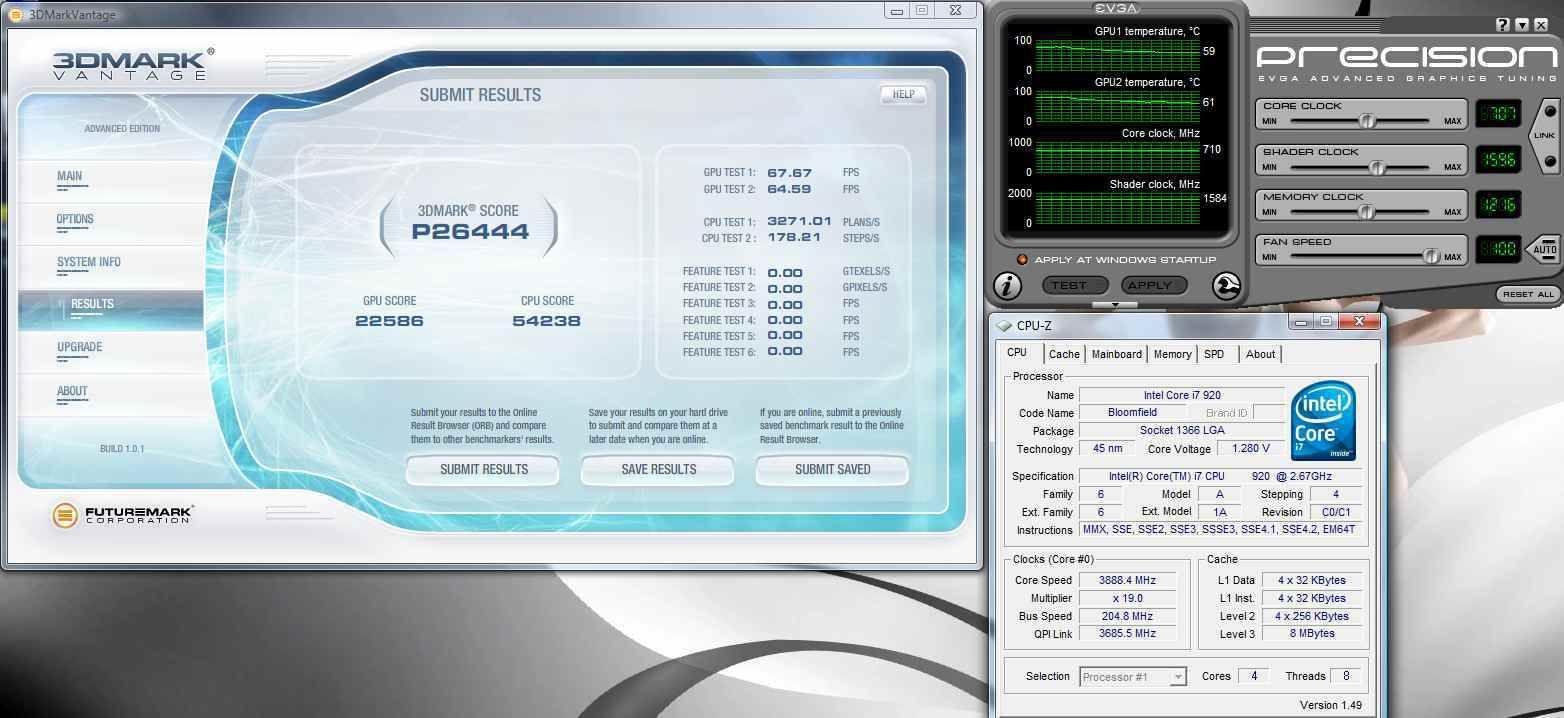Viewport: 1564px width, 718px height.
Task: Click CPU TEST 2 value 178.21
Action: pyautogui.click(x=794, y=237)
